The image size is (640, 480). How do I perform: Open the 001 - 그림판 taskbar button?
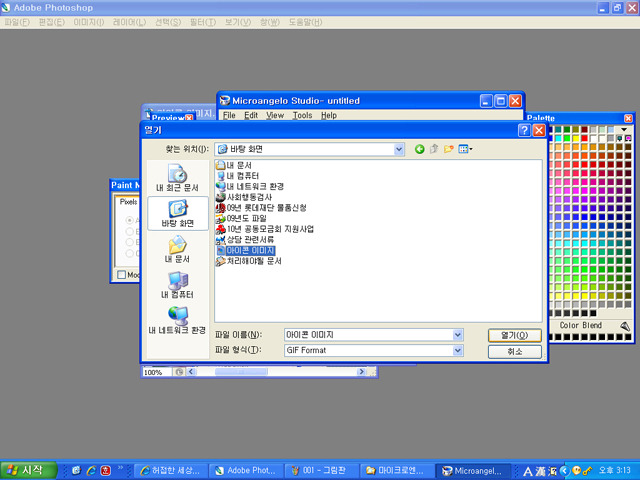322,471
